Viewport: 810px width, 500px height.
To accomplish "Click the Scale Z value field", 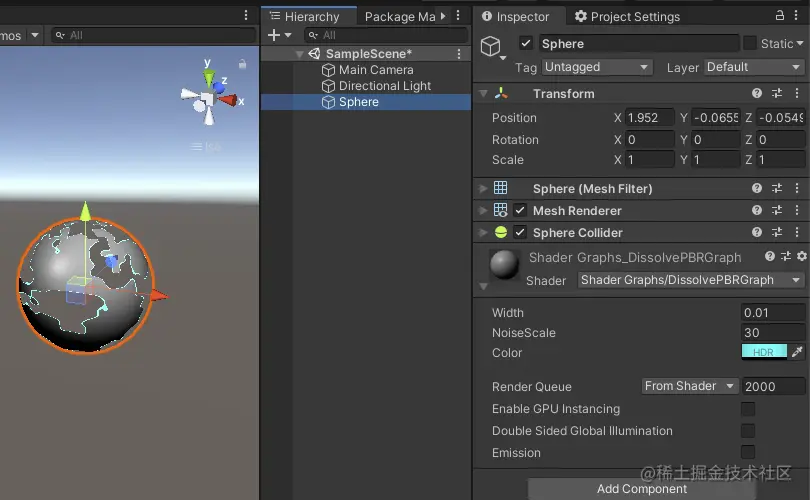I will coord(780,160).
